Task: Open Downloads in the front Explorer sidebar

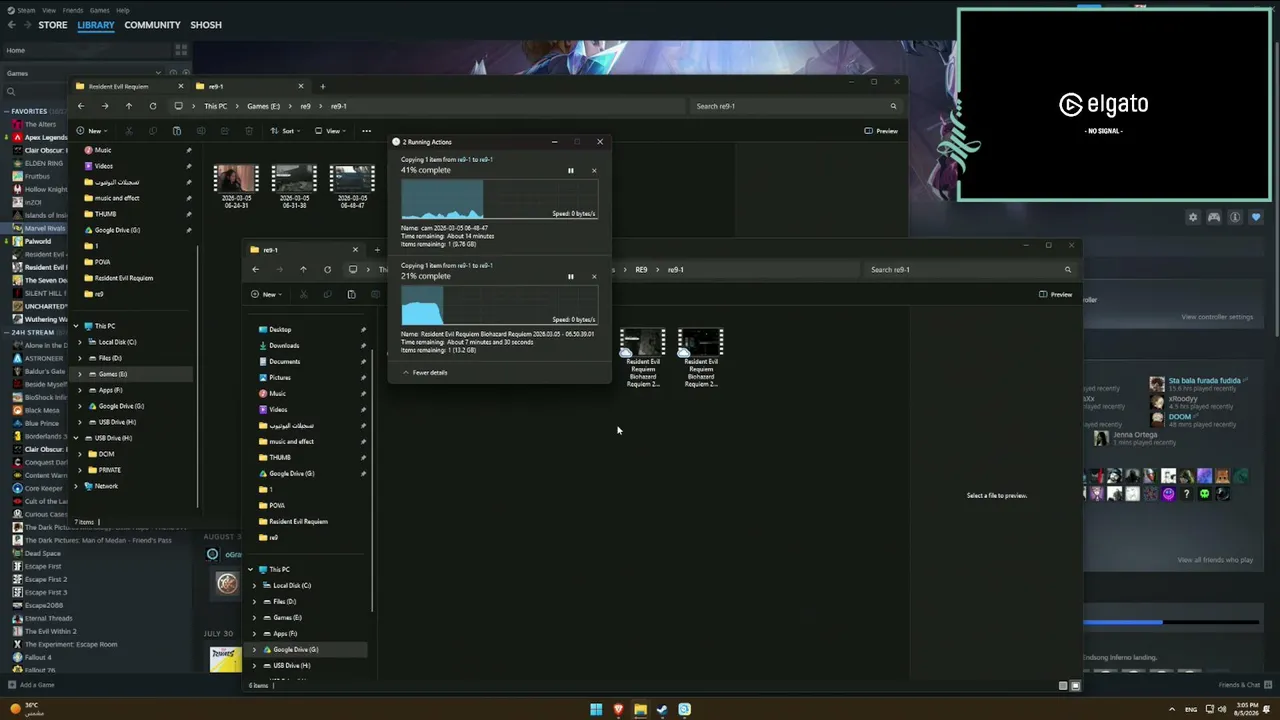Action: [x=284, y=346]
